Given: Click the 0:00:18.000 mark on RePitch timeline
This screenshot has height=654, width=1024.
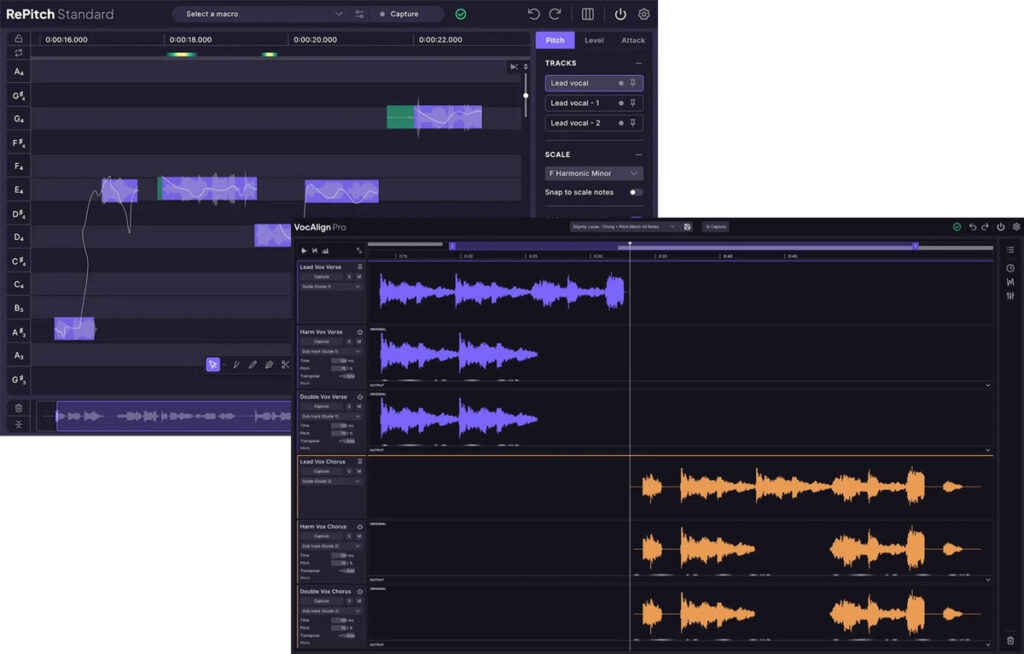Looking at the screenshot, I should 191,40.
